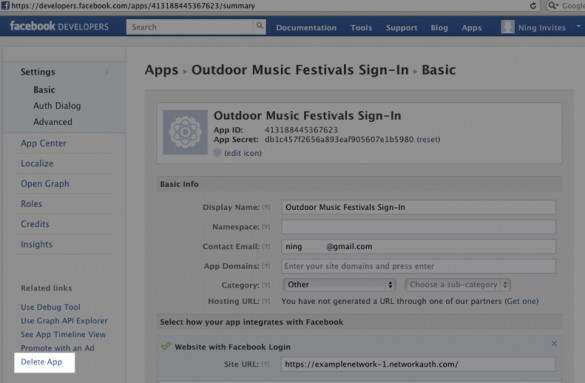Open the Category dropdown set to Other

(339, 285)
